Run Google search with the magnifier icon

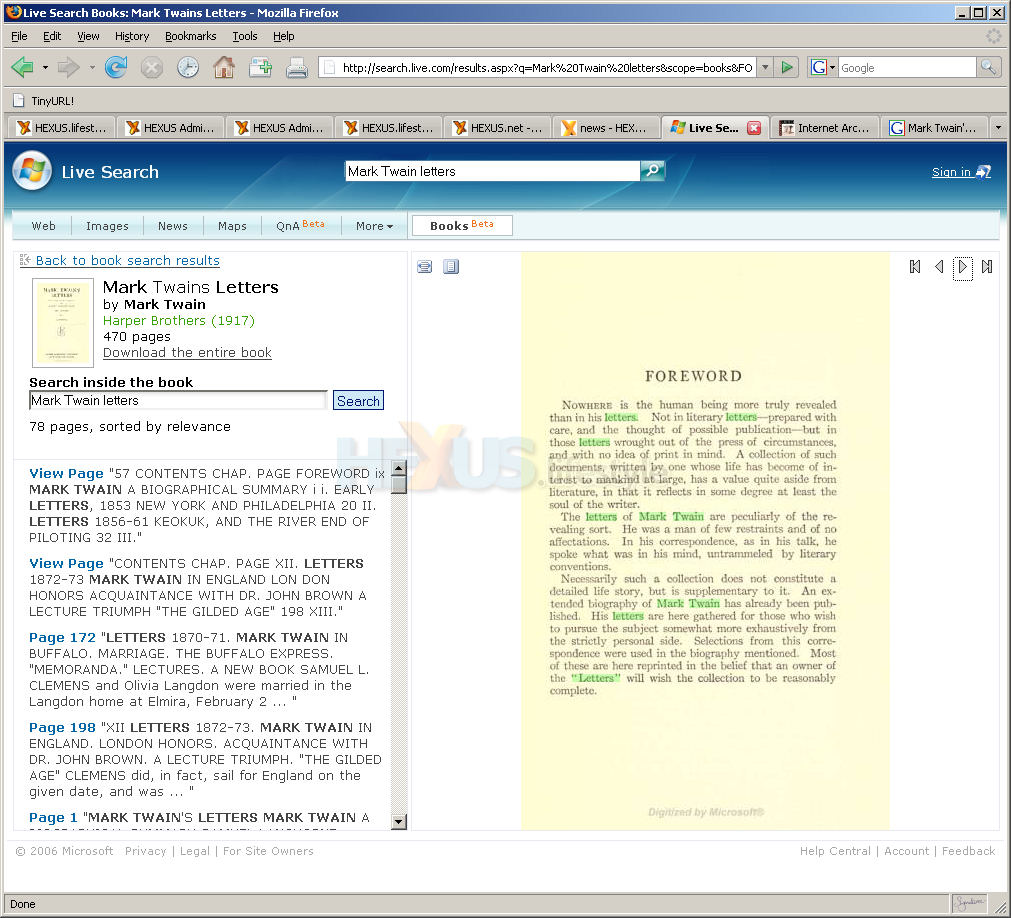(988, 67)
